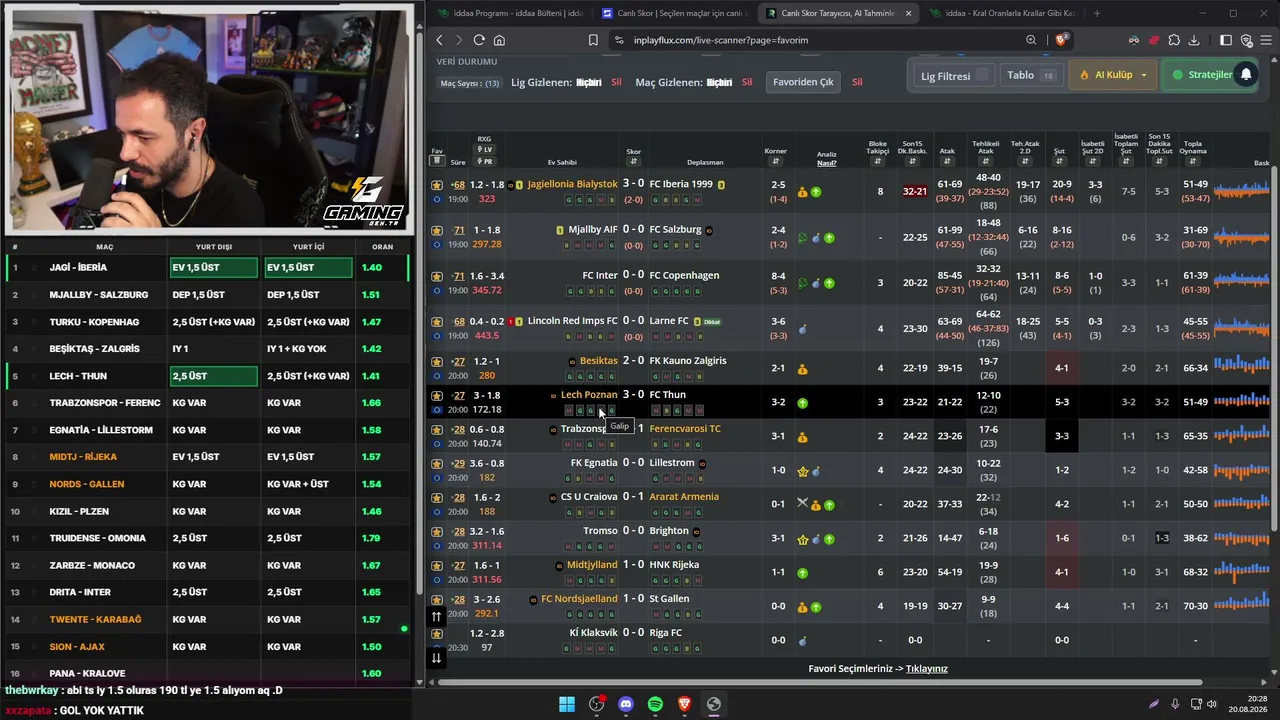Click the crossed swords icon in CS U Craiova row
Image resolution: width=1280 pixels, height=720 pixels.
(802, 504)
